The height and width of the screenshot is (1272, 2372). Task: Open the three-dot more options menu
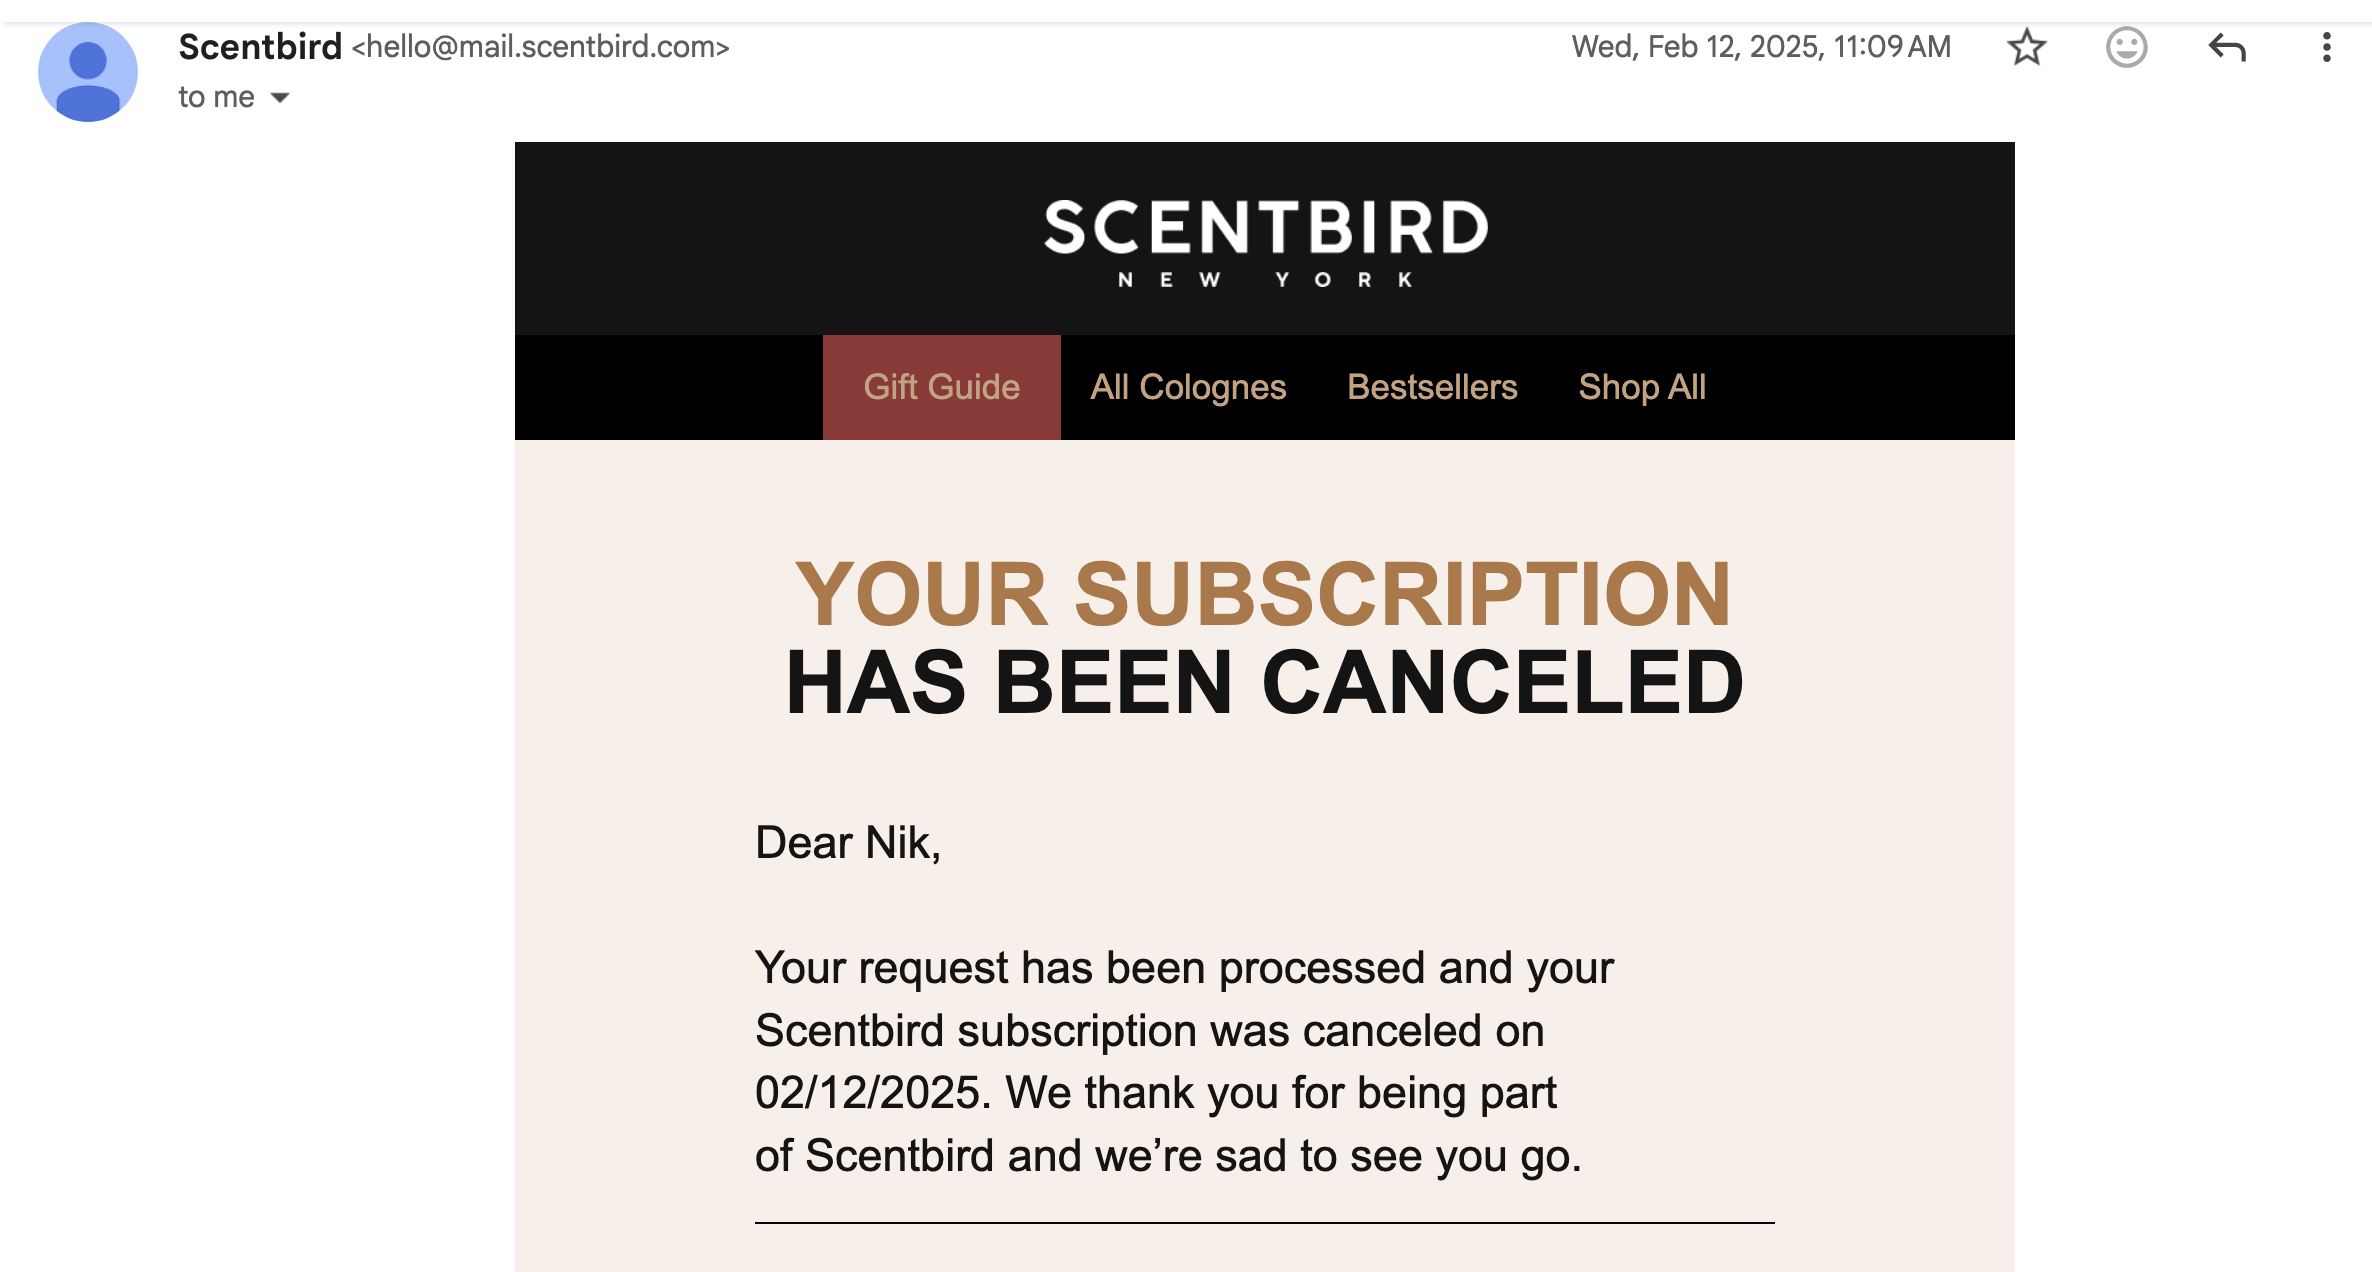click(2326, 47)
